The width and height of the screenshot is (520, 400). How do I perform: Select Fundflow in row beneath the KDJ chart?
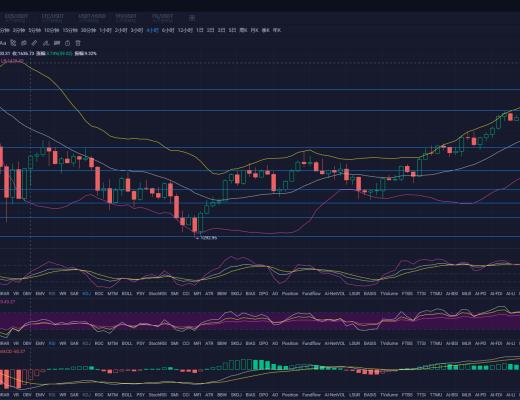pyautogui.click(x=311, y=294)
